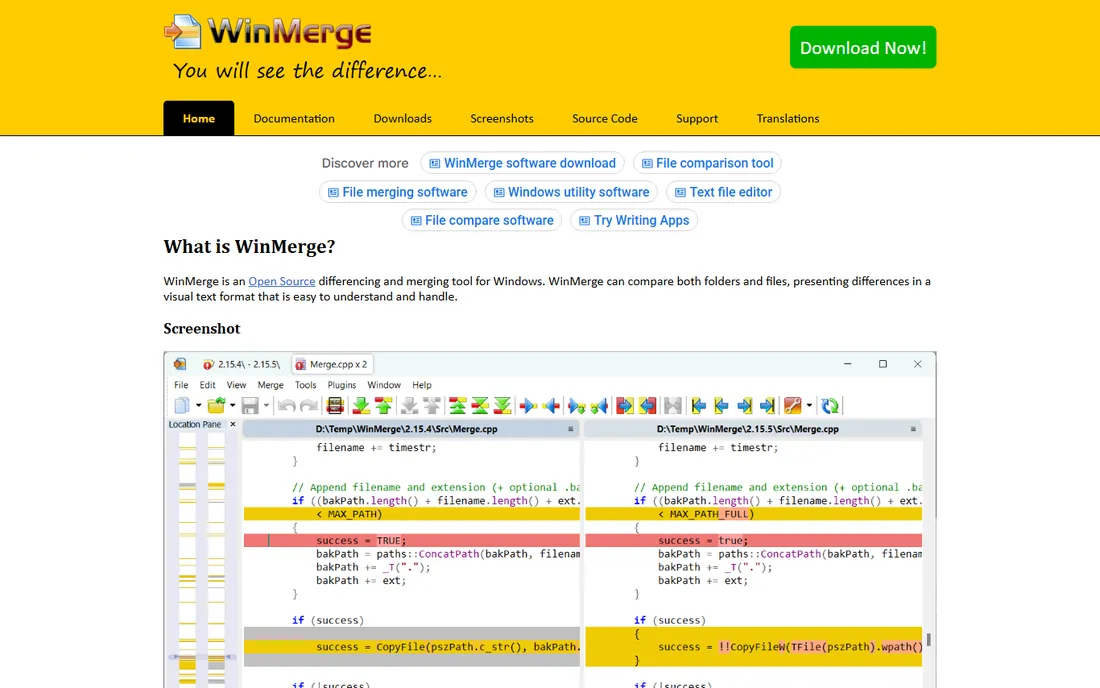Select the Home navigation tab
The width and height of the screenshot is (1100, 688).
(x=199, y=119)
